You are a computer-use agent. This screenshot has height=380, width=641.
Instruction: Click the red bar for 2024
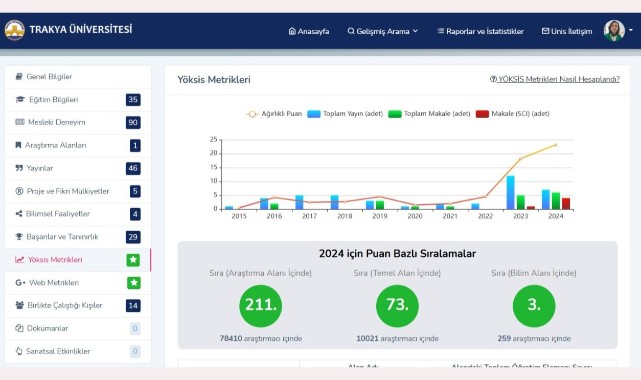pos(566,204)
